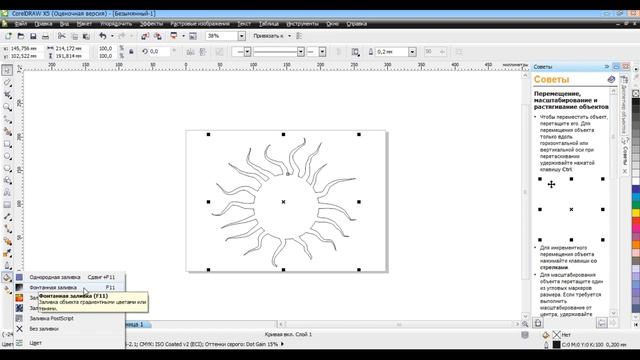The width and height of the screenshot is (640, 360).
Task: Select the Ellipse tool
Action: (x=7, y=156)
